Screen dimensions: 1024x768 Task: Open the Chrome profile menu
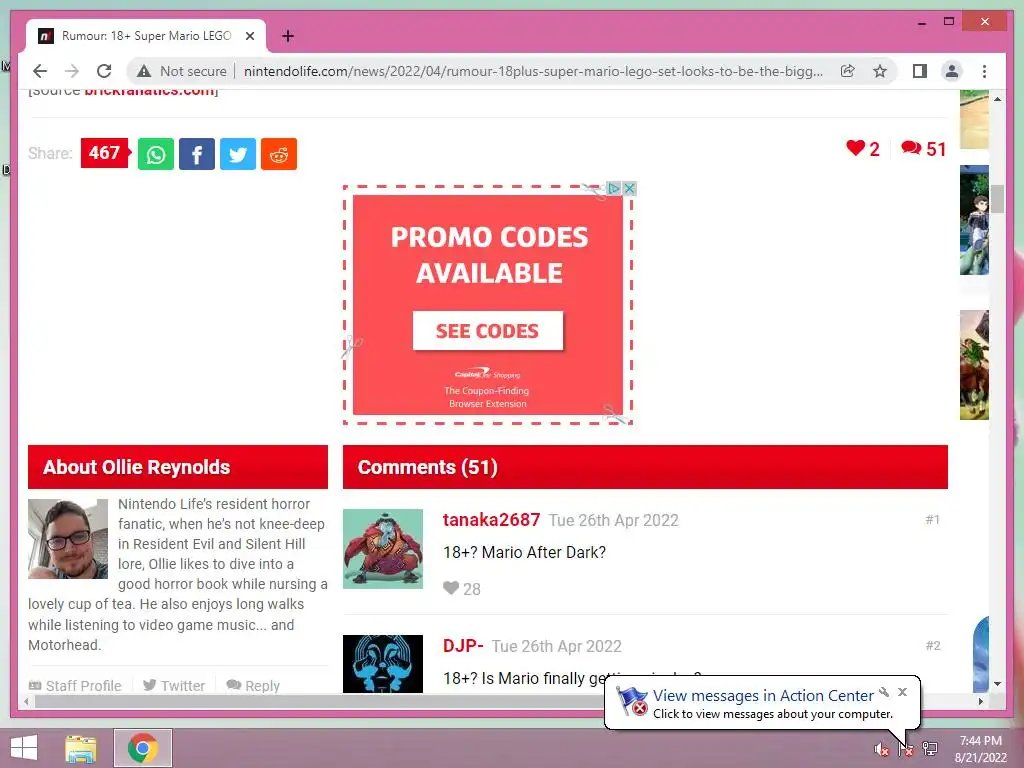pyautogui.click(x=952, y=71)
